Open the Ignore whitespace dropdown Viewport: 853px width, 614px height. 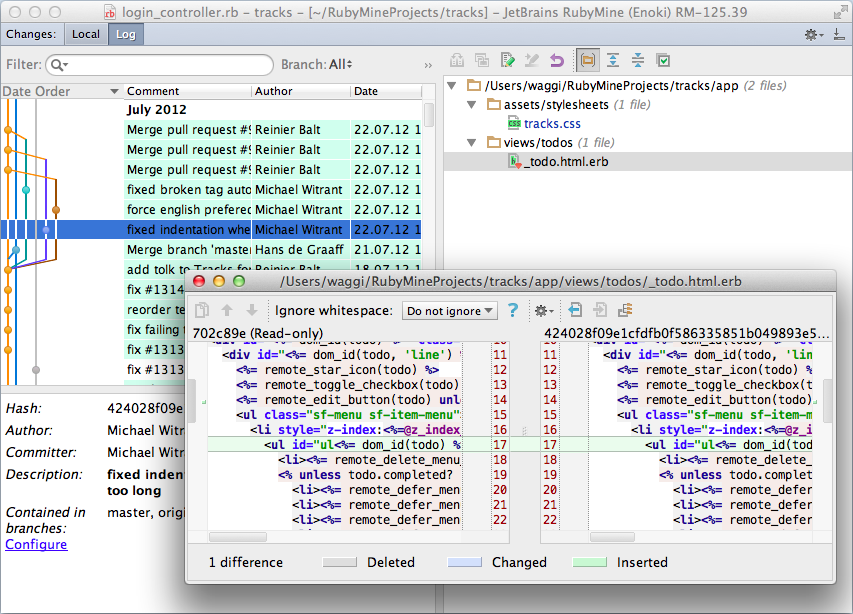[x=449, y=311]
